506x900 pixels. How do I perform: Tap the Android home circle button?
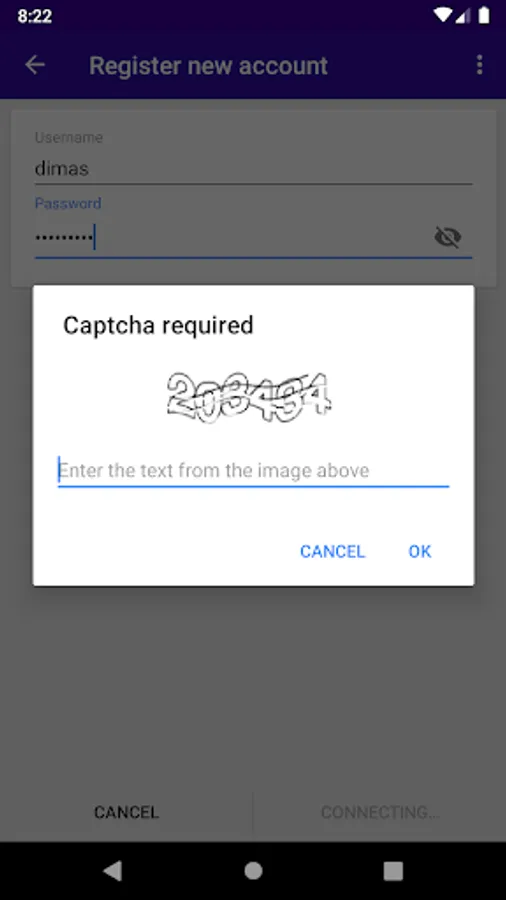tap(253, 871)
